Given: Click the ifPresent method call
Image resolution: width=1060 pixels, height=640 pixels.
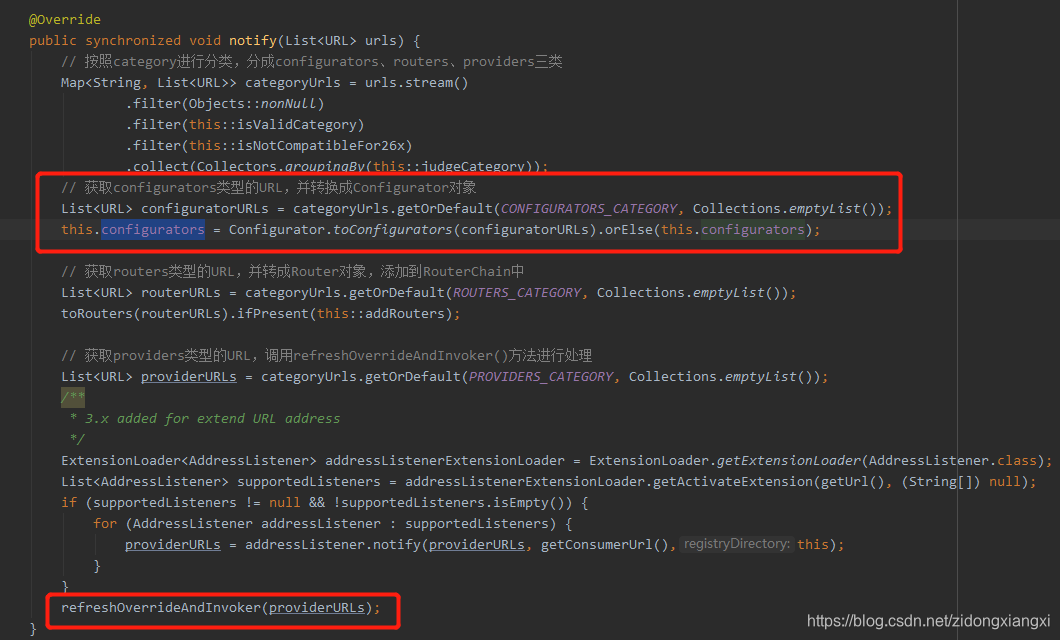Looking at the screenshot, I should pos(272,314).
